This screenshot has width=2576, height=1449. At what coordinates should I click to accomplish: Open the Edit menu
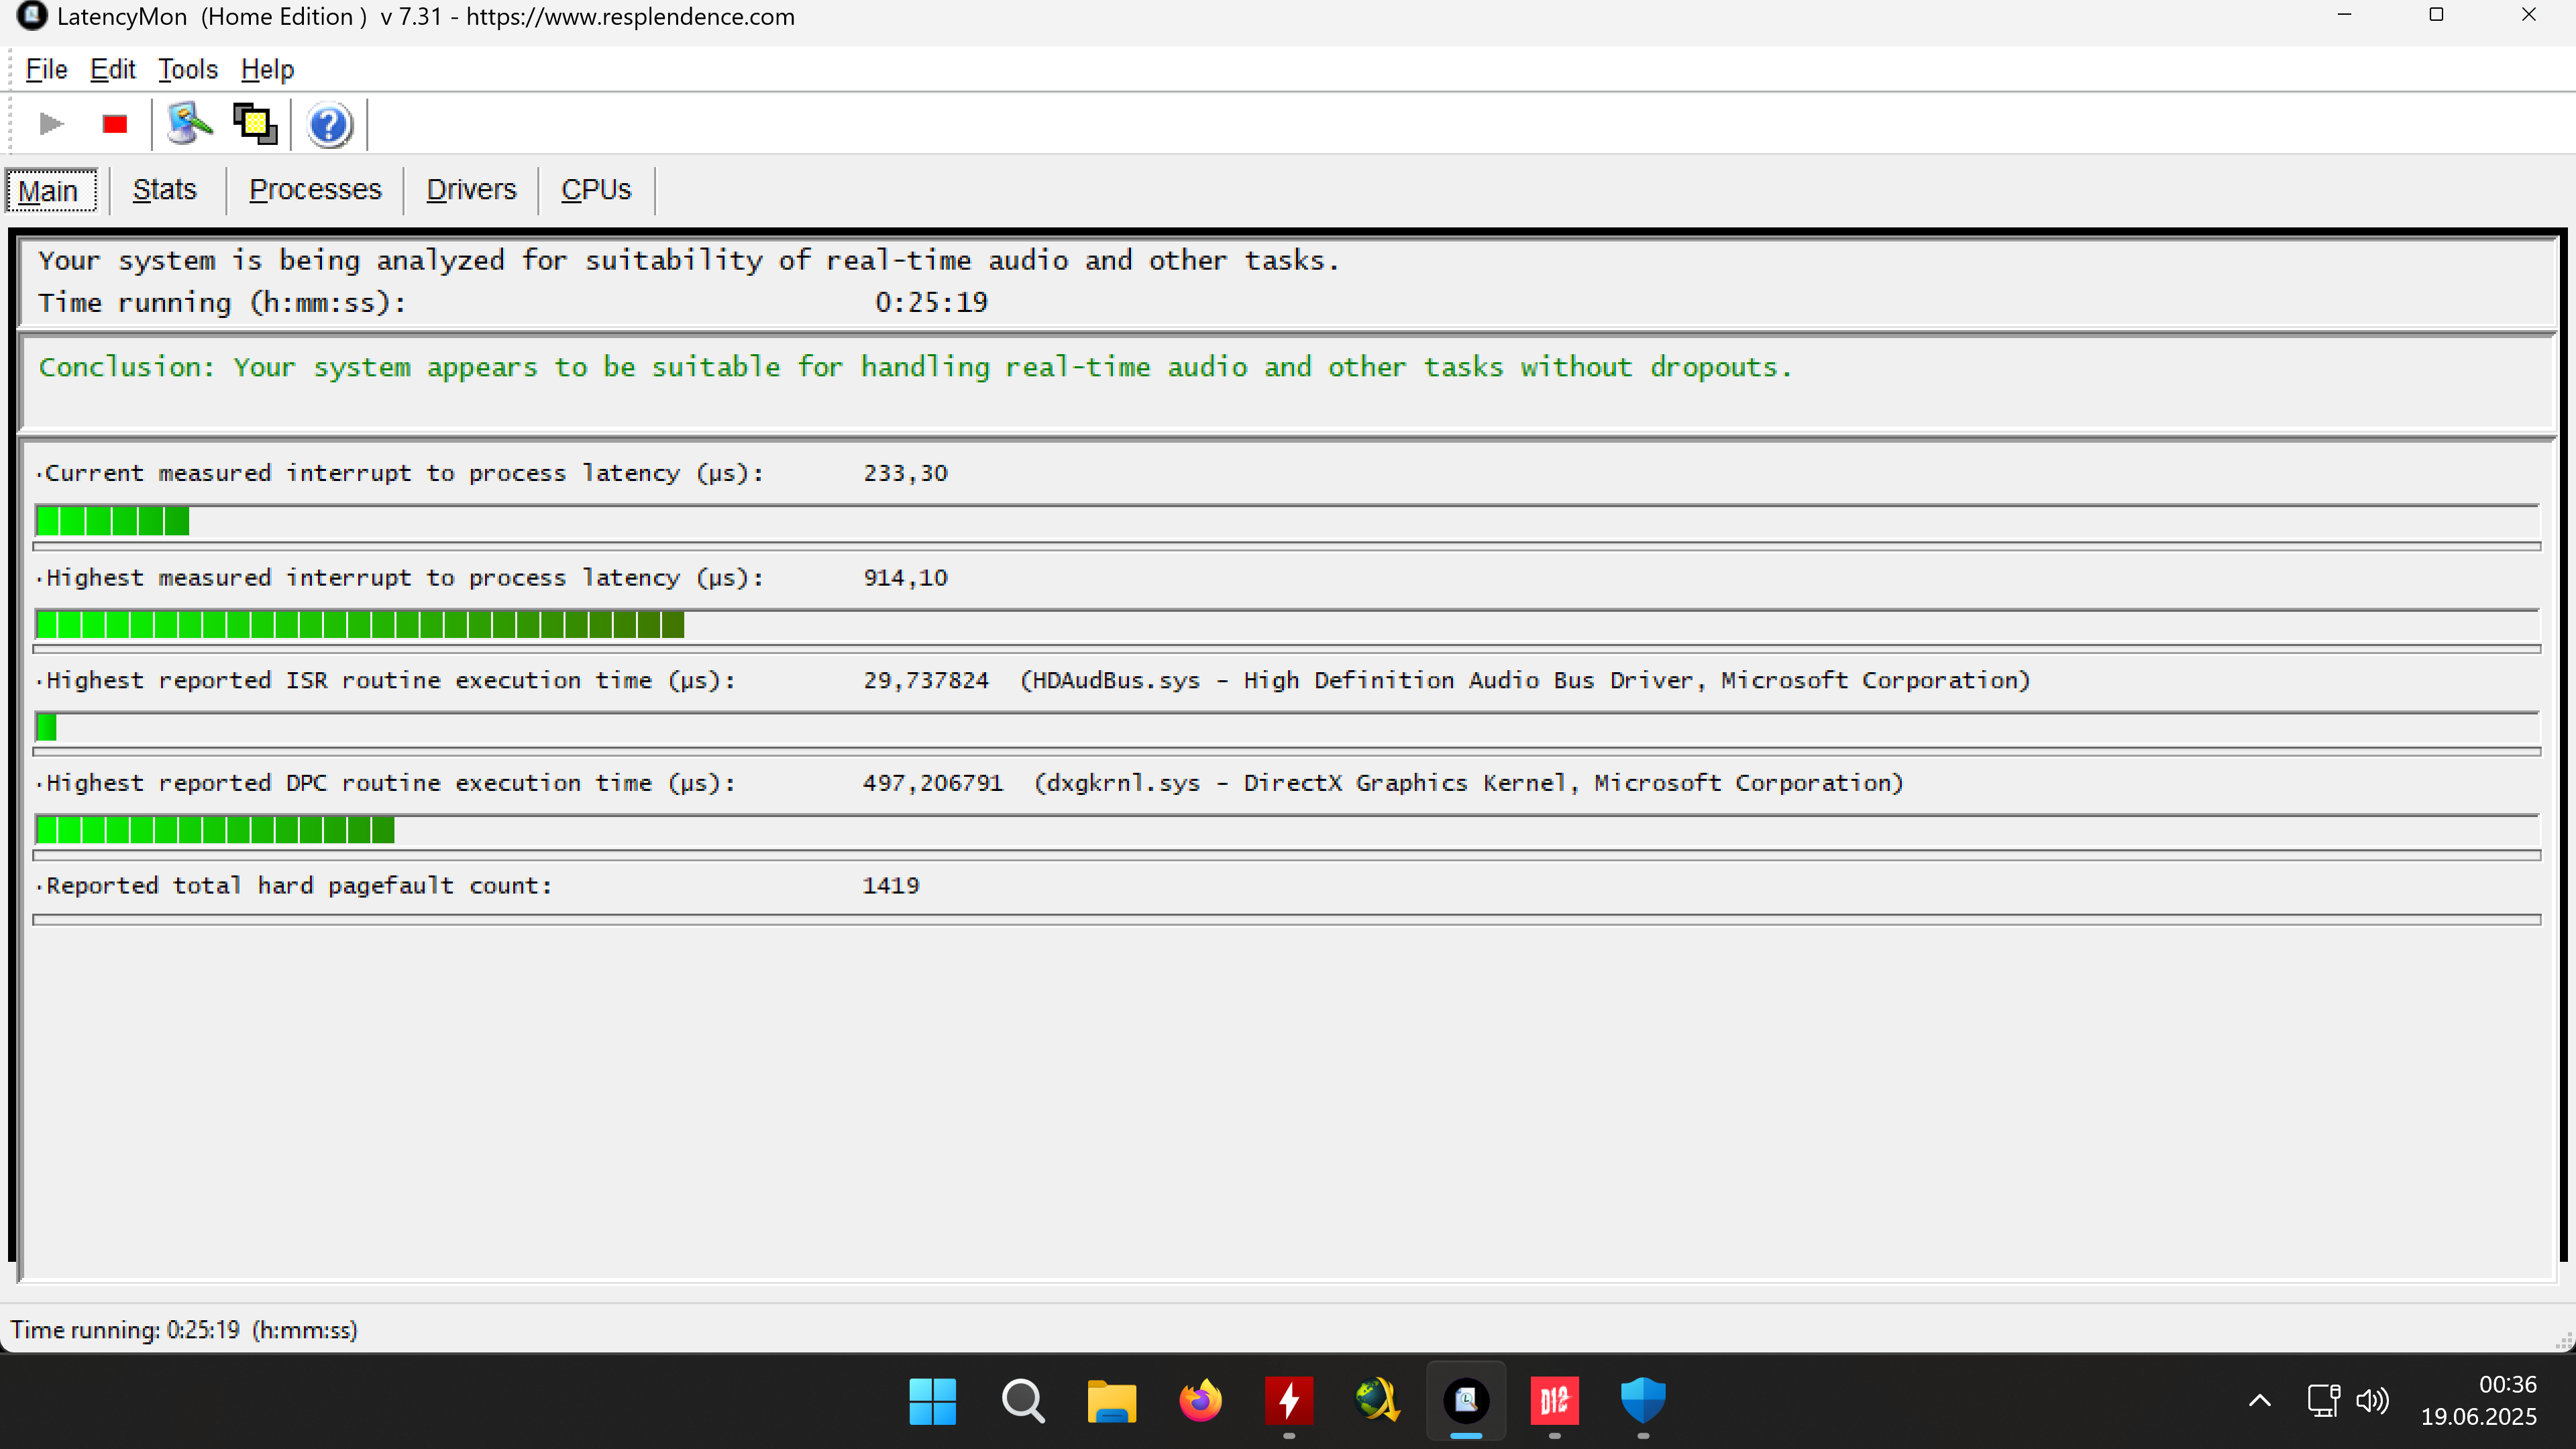(x=112, y=69)
